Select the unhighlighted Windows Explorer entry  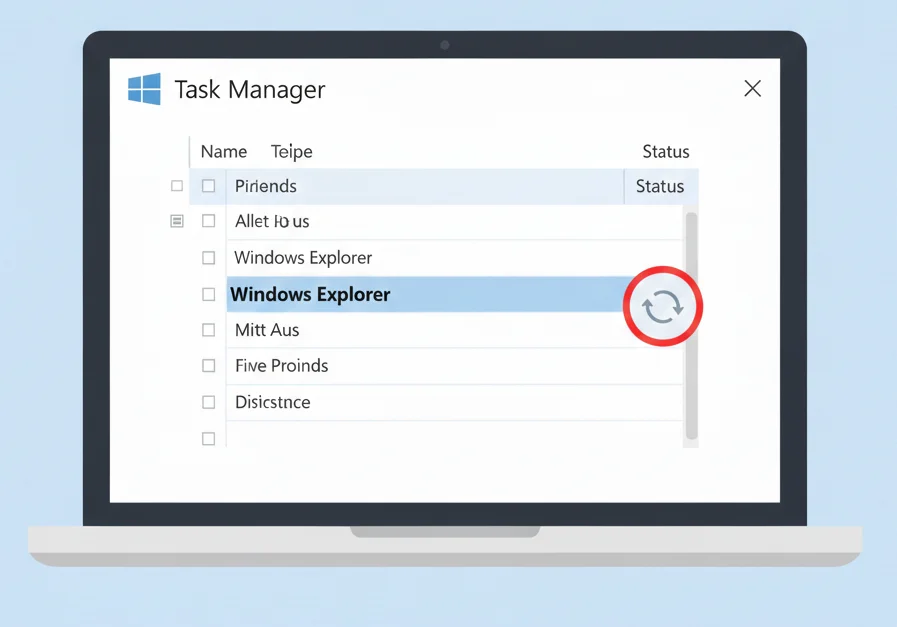point(302,257)
